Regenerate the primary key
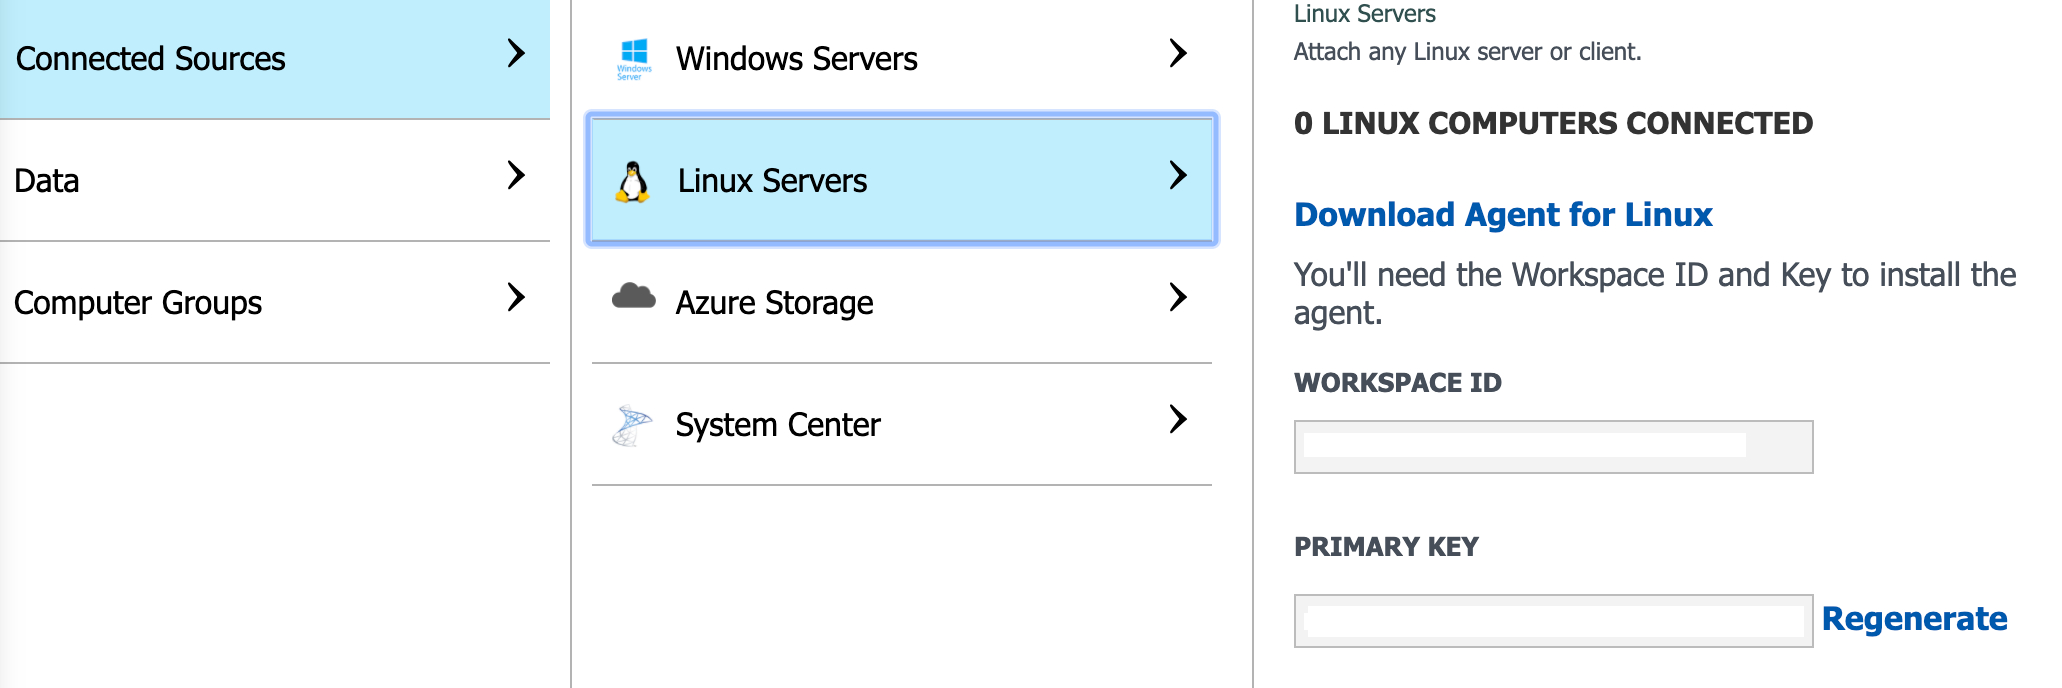Viewport: 2062px width, 688px height. [1914, 619]
